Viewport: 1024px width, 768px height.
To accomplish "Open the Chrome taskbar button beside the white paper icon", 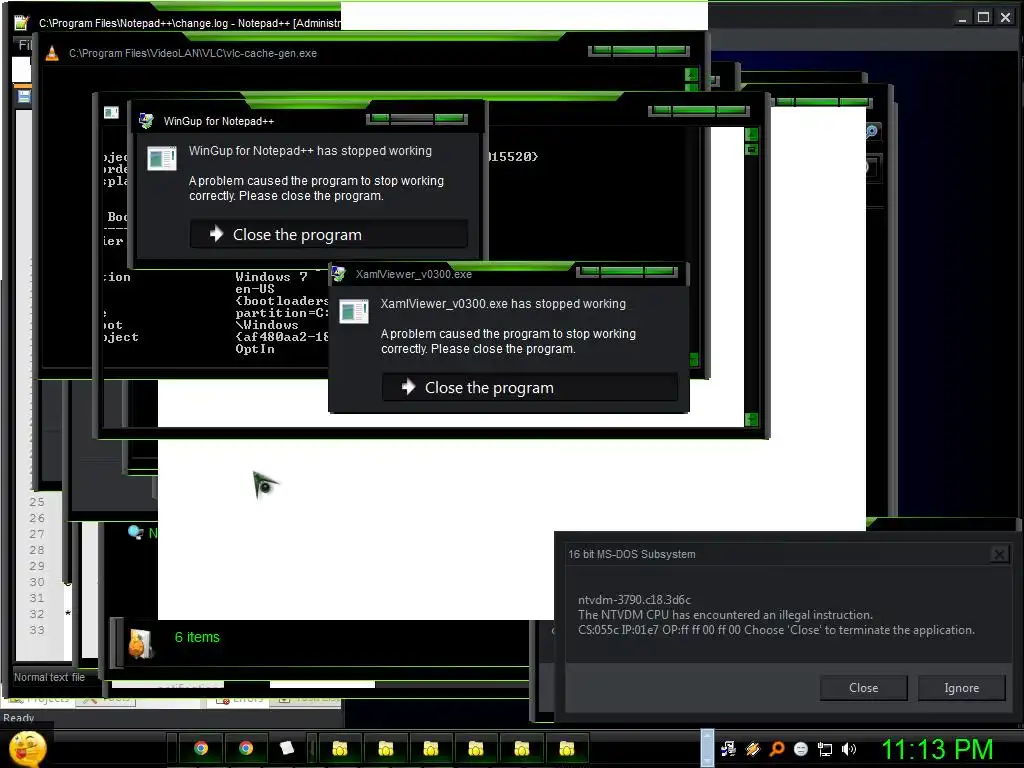I will tap(246, 748).
